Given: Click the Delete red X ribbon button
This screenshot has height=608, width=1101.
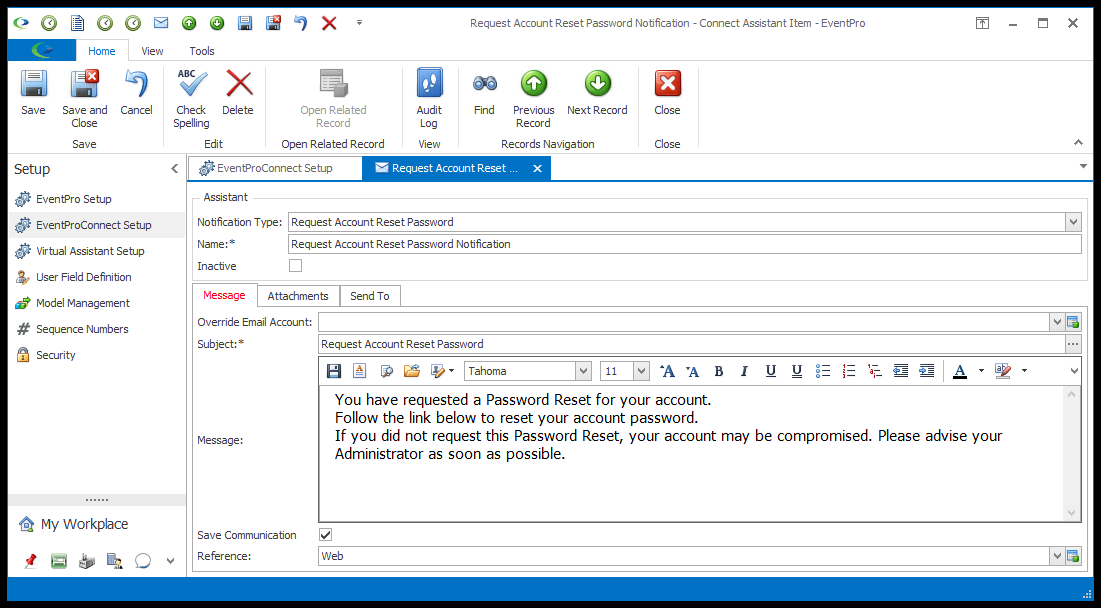Looking at the screenshot, I should point(238,93).
